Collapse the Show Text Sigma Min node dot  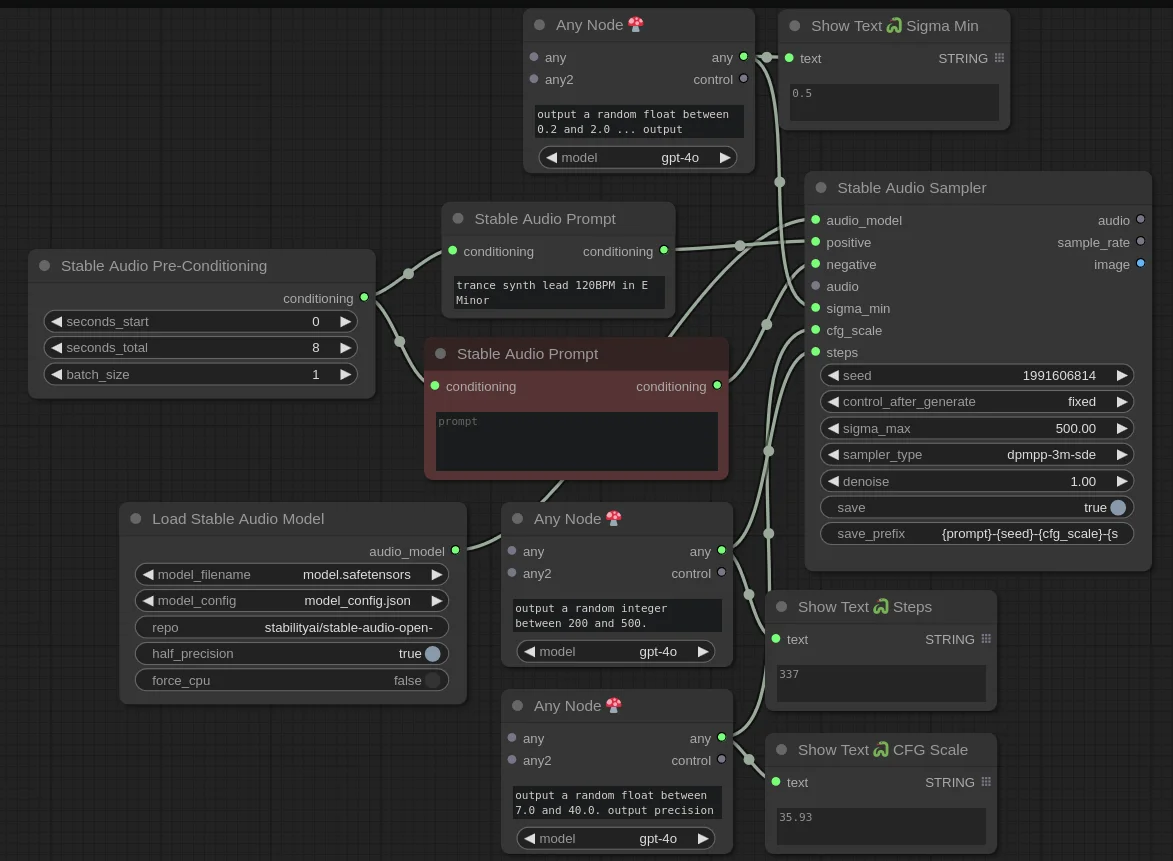coord(794,25)
